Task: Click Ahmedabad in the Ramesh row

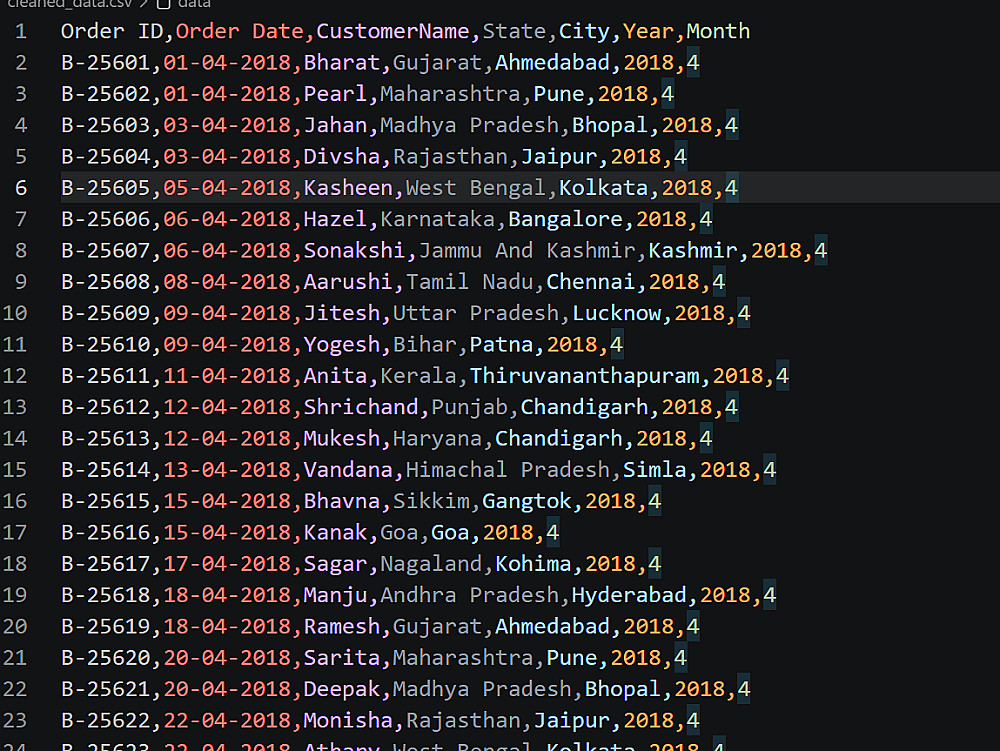Action: pyautogui.click(x=552, y=625)
